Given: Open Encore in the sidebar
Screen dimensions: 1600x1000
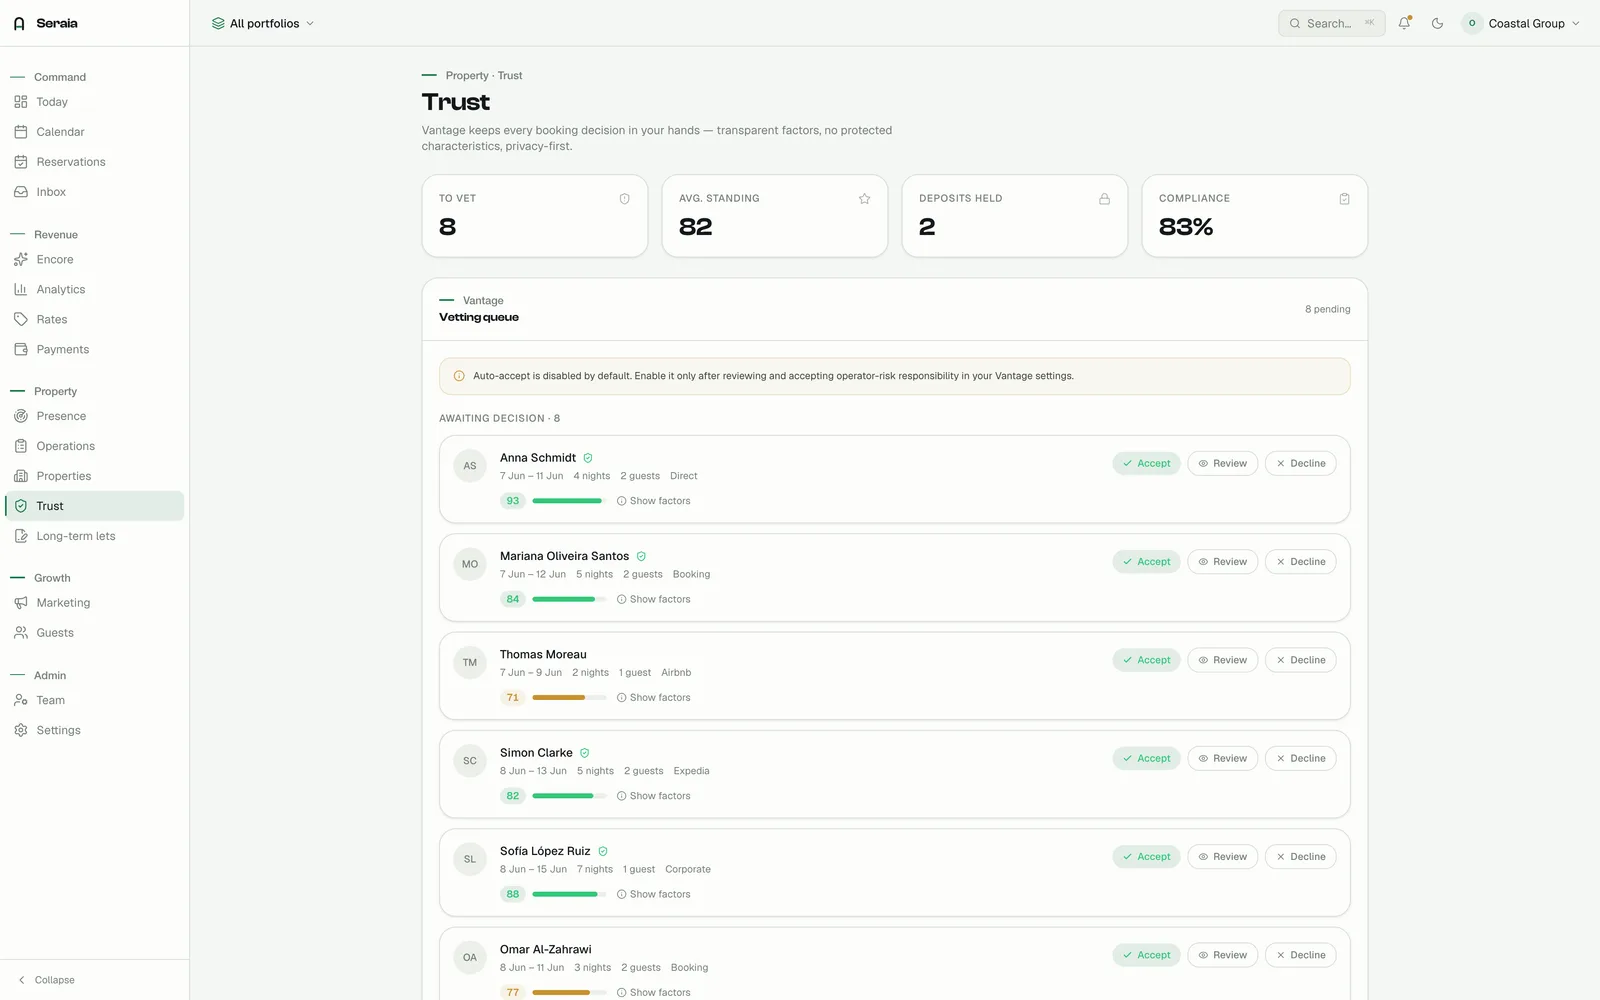Looking at the screenshot, I should tap(94, 259).
